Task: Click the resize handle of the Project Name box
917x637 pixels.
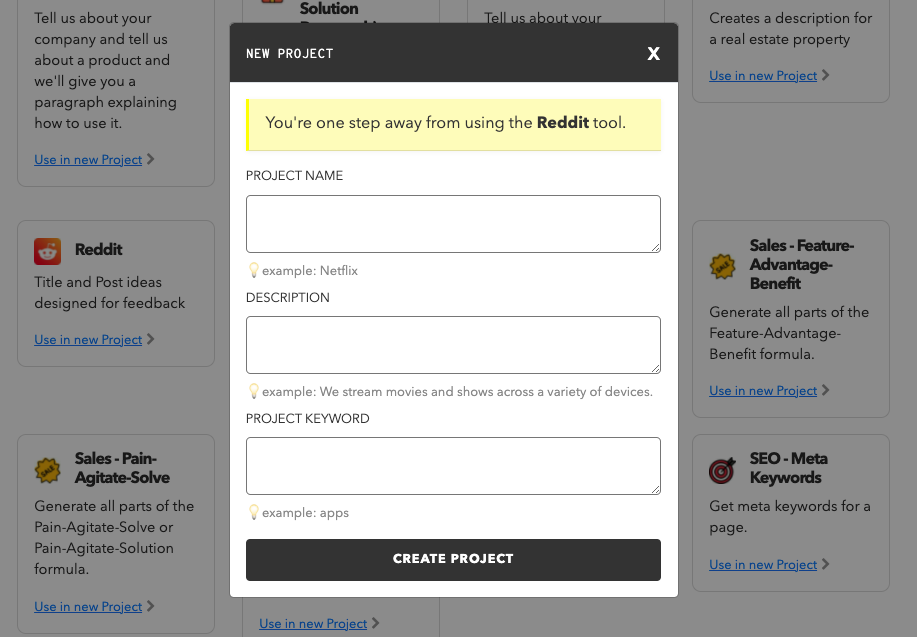Action: [x=655, y=247]
